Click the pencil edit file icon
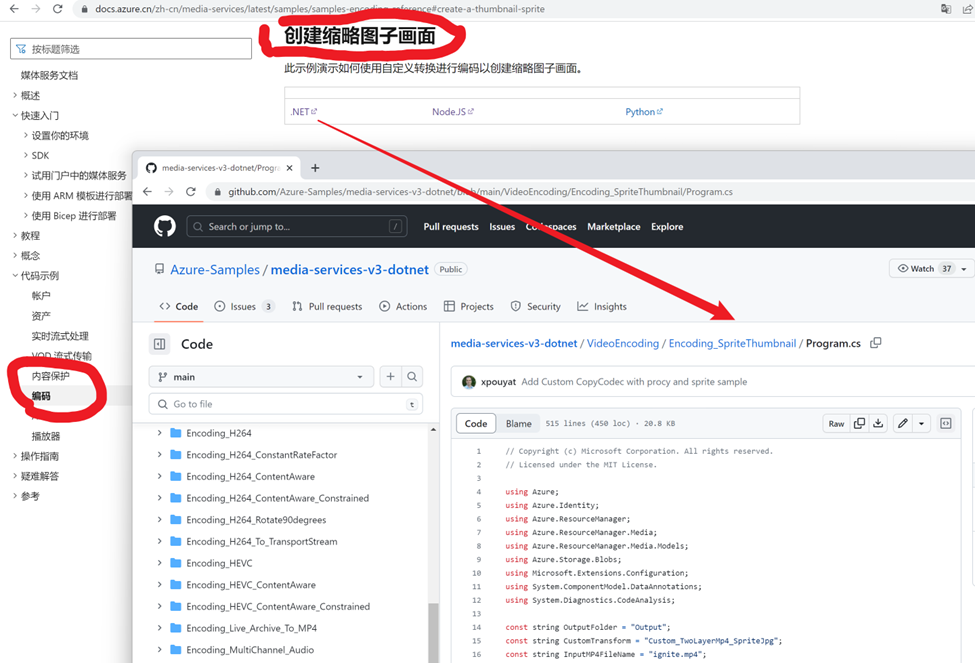 [x=902, y=424]
